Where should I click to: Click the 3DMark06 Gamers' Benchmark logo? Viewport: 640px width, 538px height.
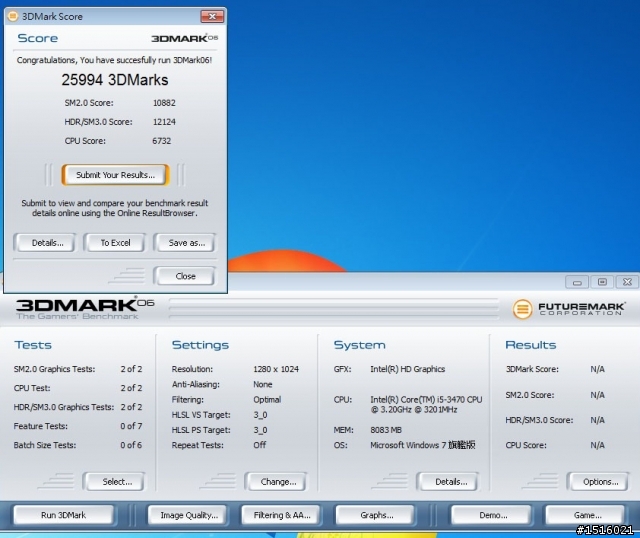(x=85, y=309)
